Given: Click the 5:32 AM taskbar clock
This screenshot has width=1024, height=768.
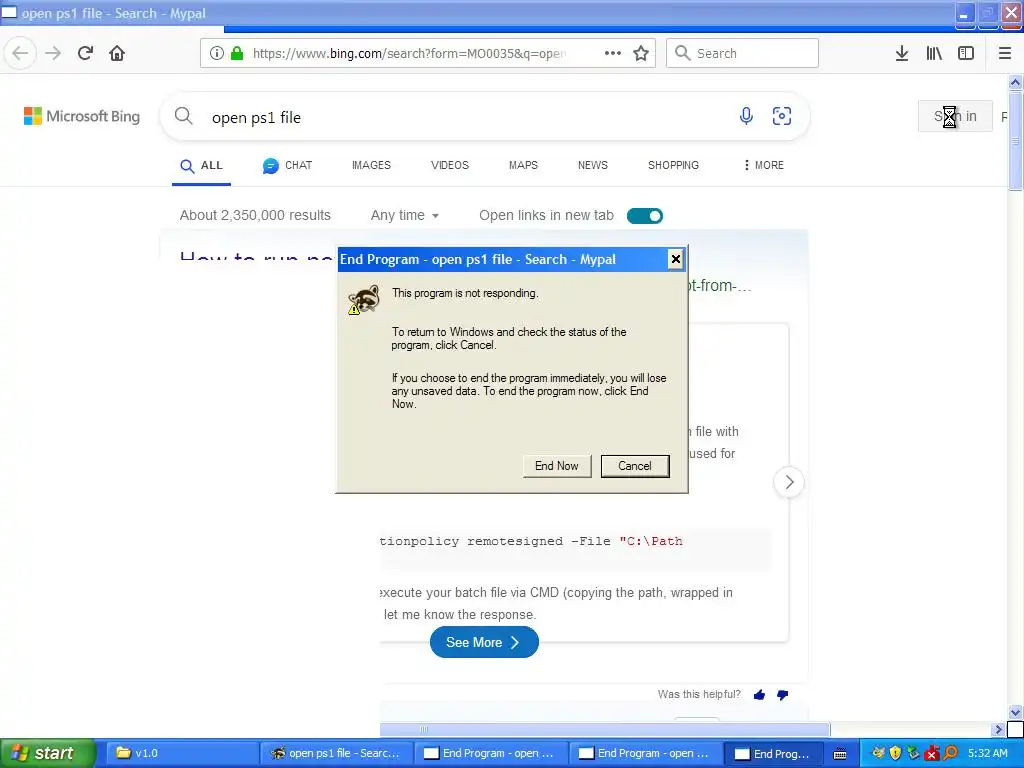Looking at the screenshot, I should pos(987,753).
